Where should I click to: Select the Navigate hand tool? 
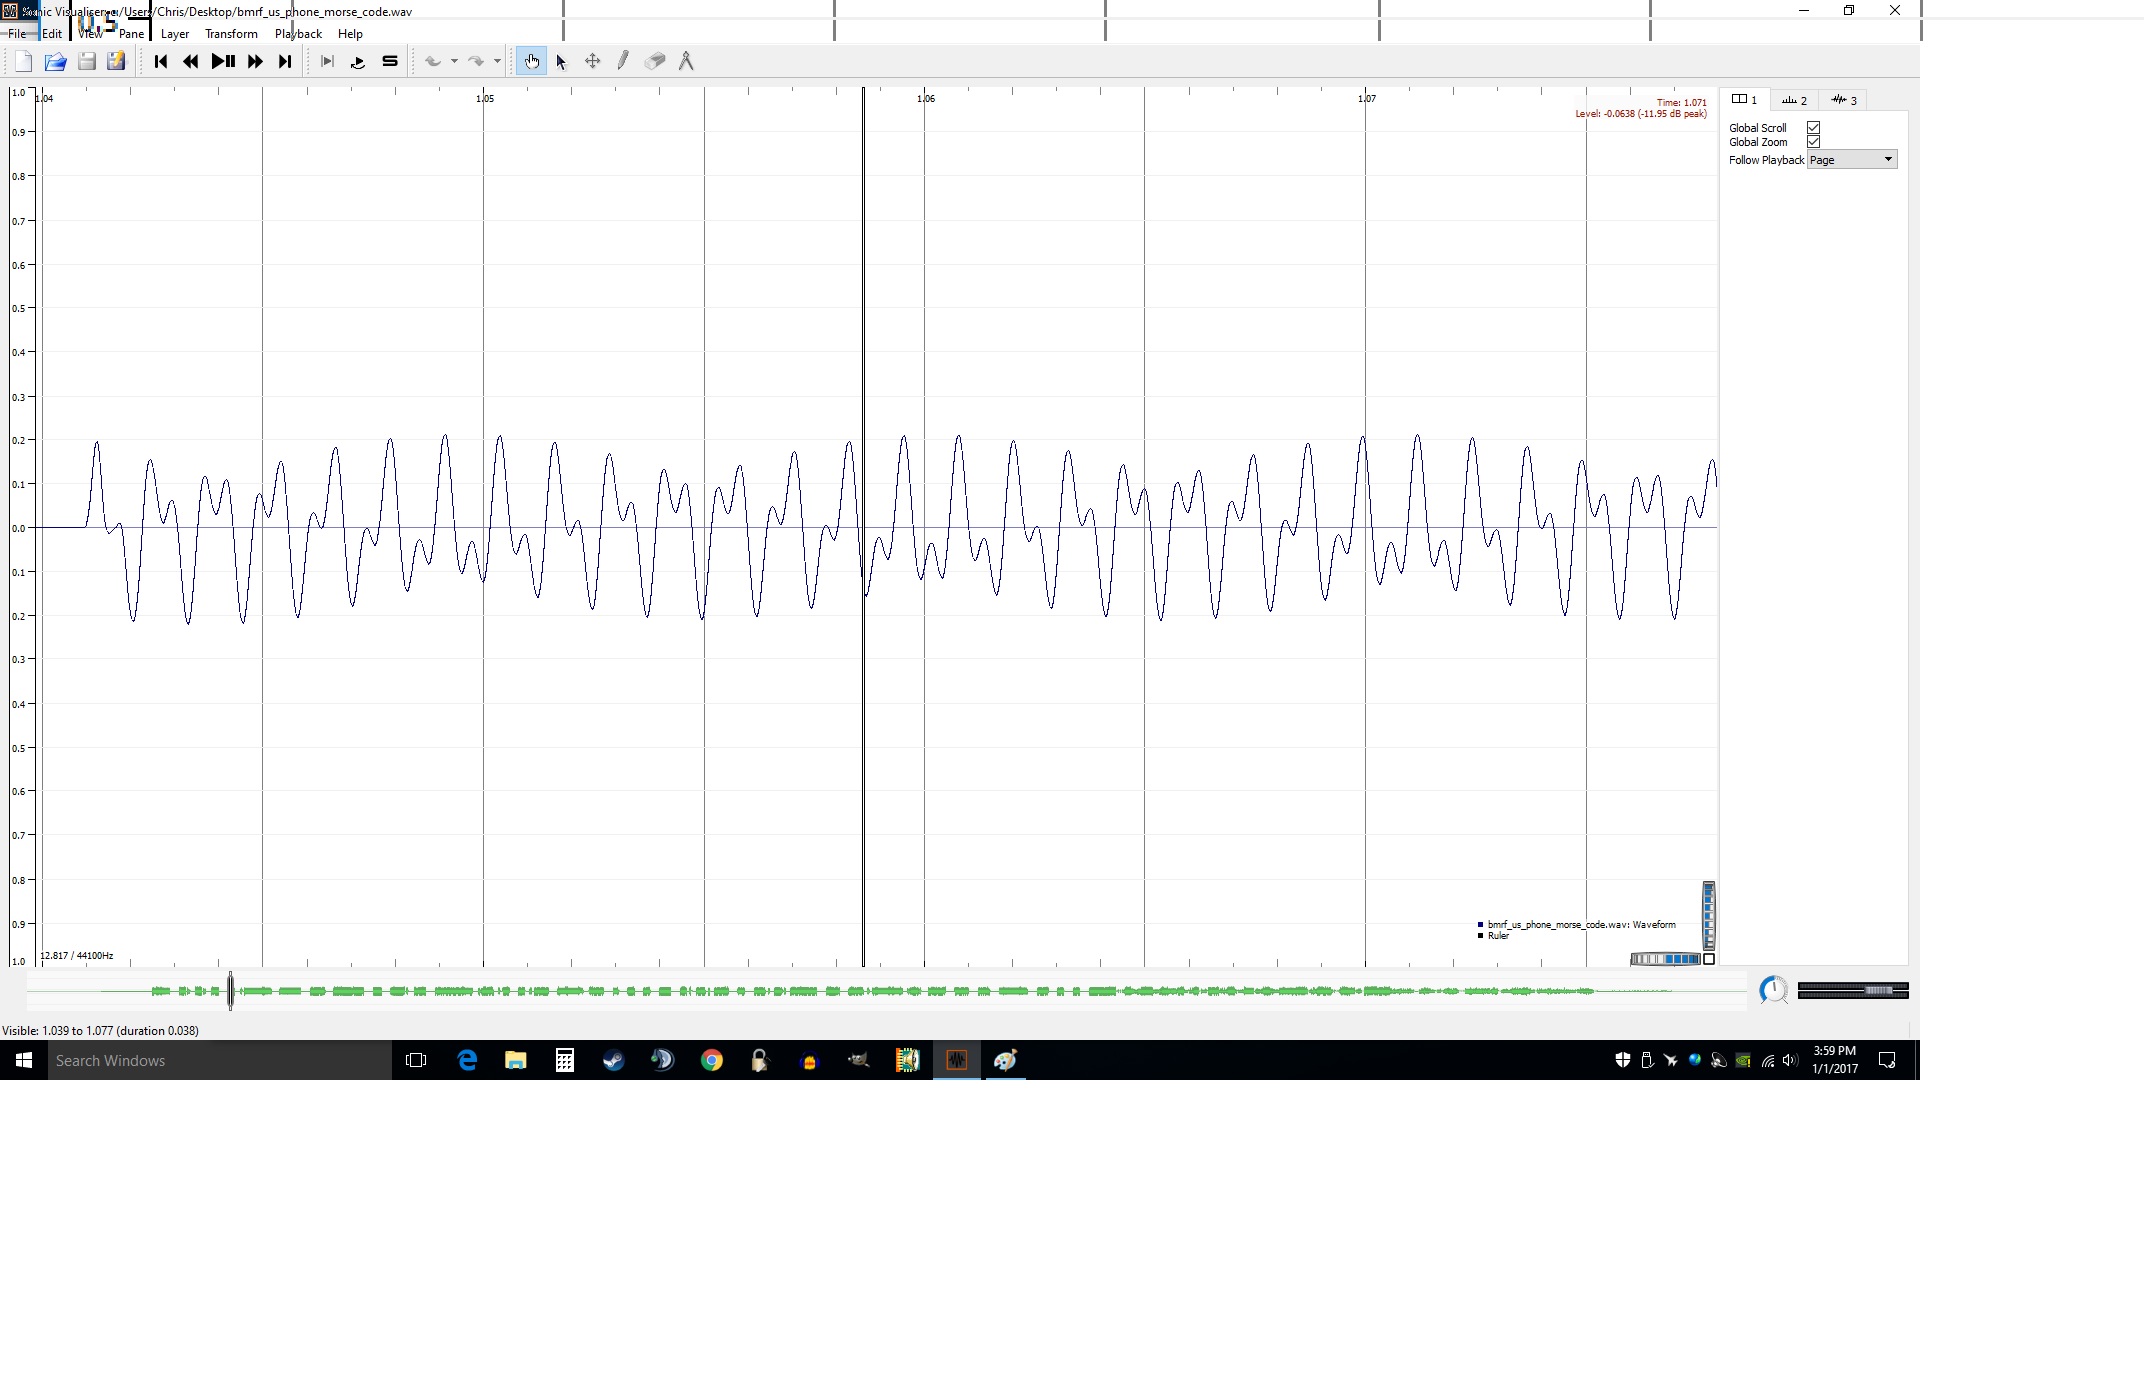pos(531,62)
